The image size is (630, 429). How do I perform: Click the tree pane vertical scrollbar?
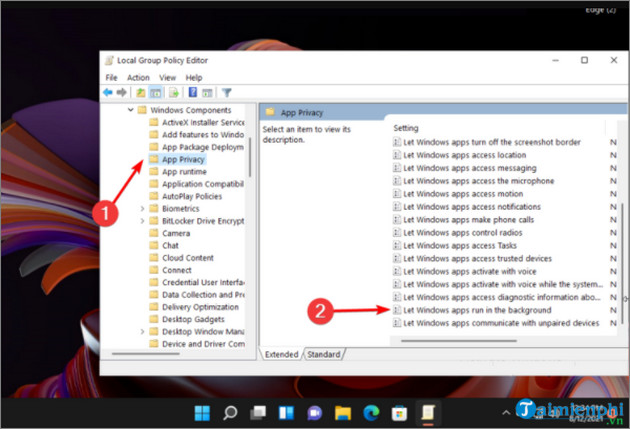pyautogui.click(x=250, y=157)
